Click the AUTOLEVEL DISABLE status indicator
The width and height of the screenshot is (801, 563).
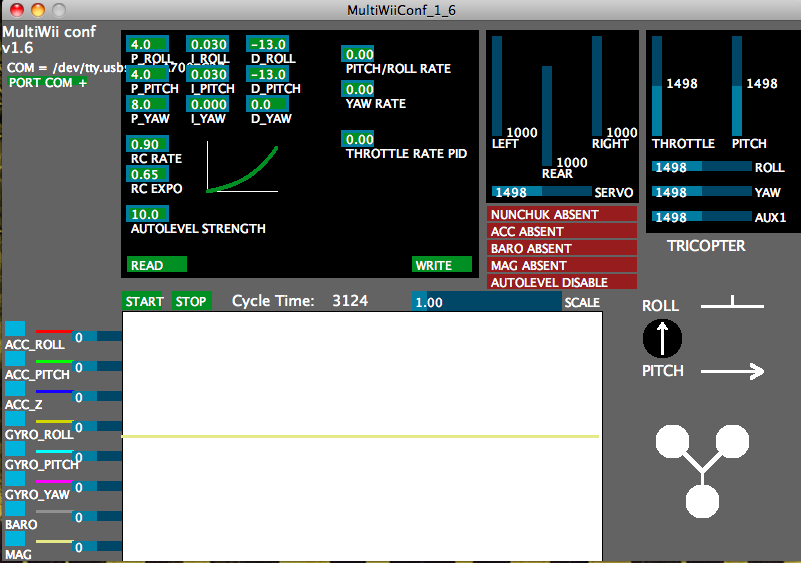pos(562,282)
